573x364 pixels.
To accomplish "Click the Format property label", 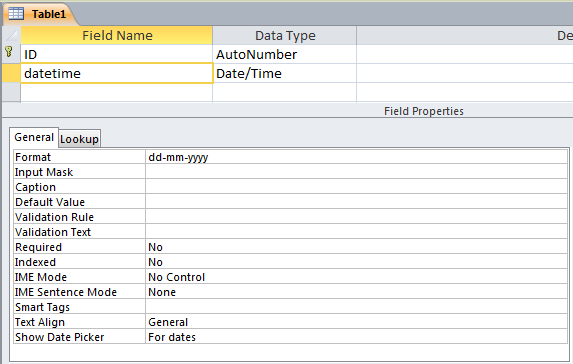I will tap(79, 157).
